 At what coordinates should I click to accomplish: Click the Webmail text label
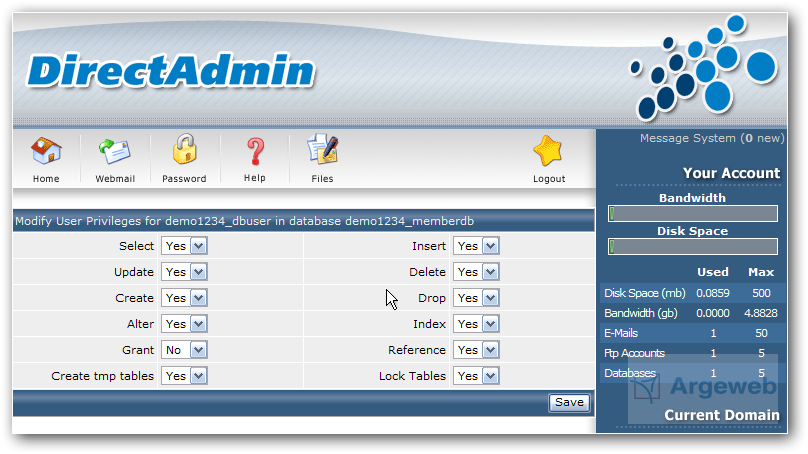[x=115, y=179]
